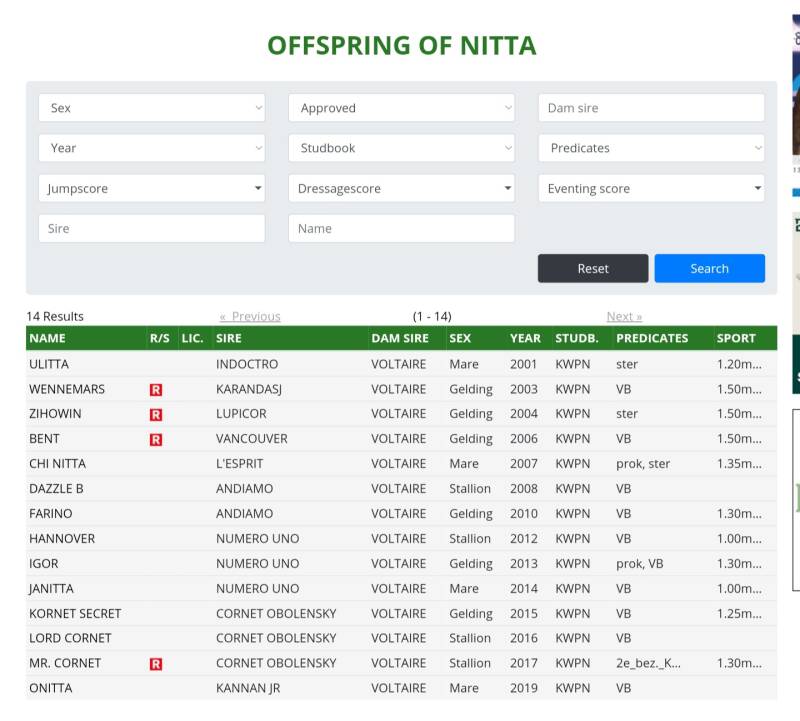Click the red R icon beside MR. CORNET
Viewport: 800px width, 721px height.
[156, 663]
